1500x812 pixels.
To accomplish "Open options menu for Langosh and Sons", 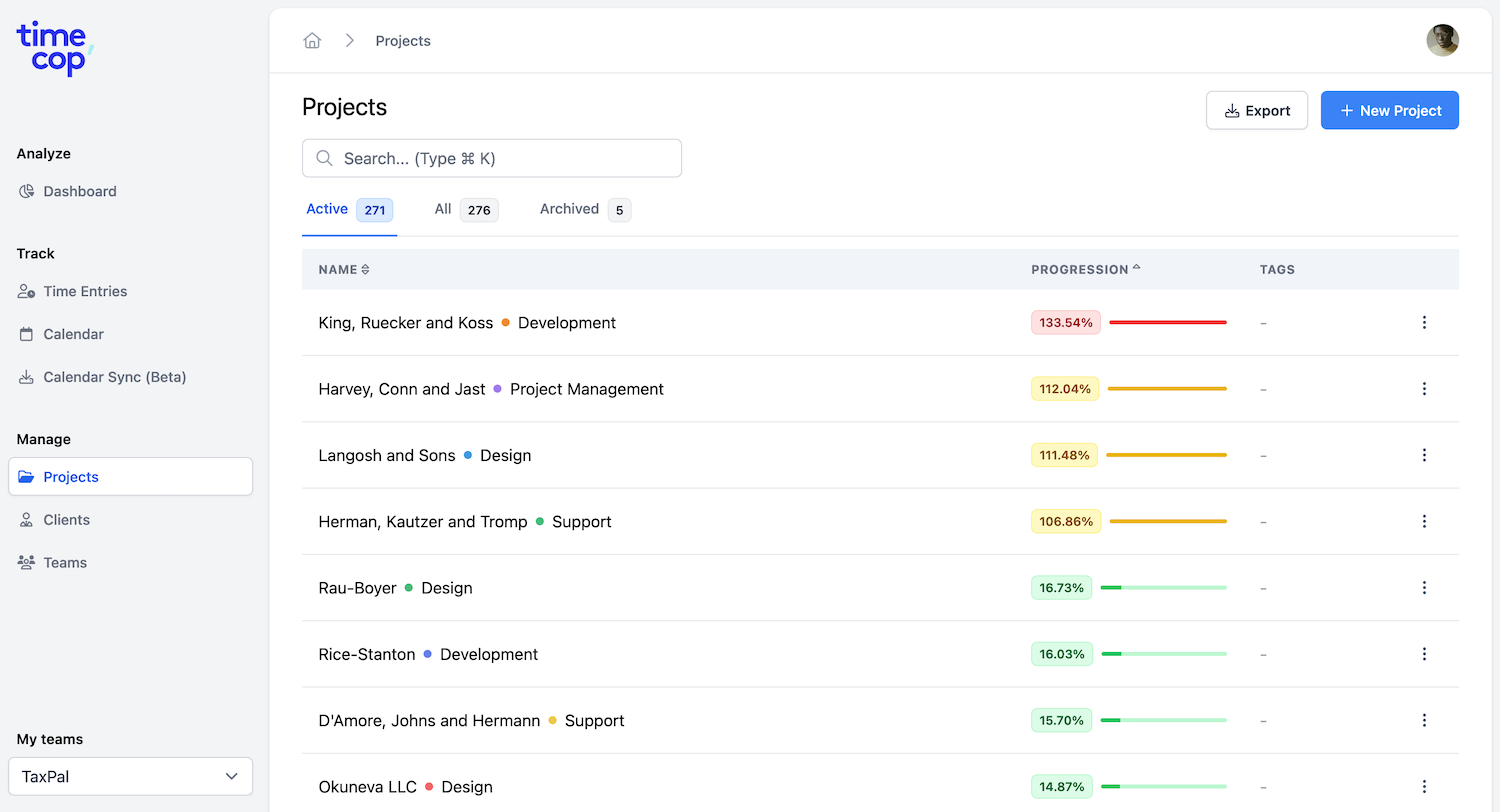I will click(1424, 455).
